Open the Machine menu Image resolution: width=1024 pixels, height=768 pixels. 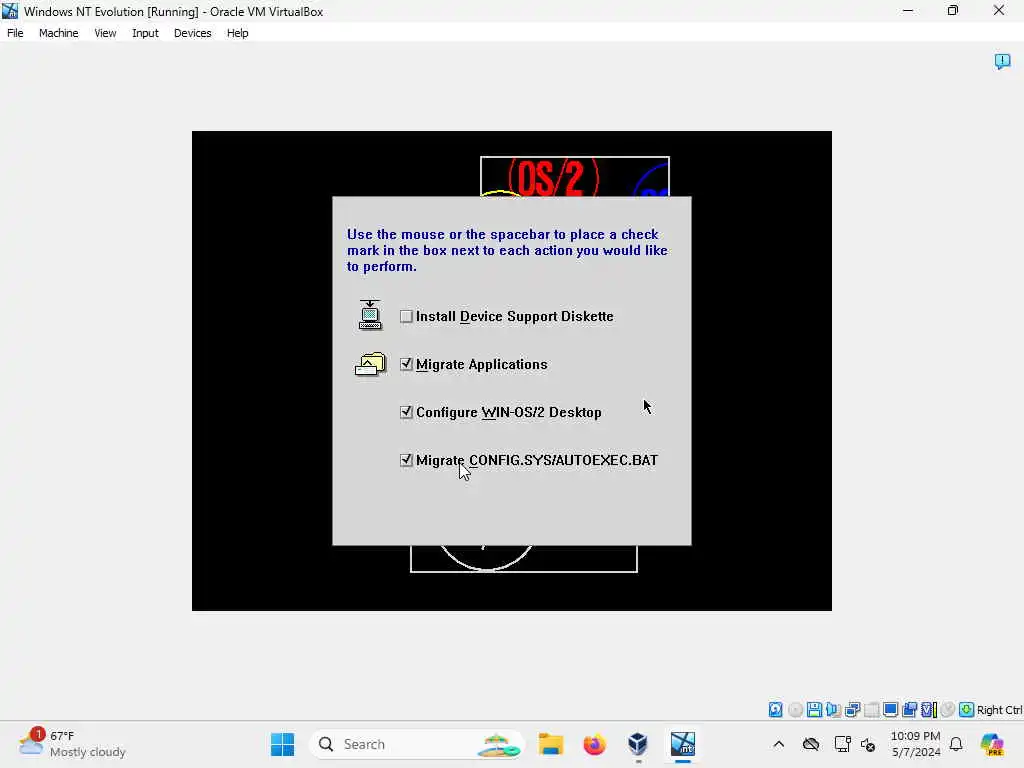[x=58, y=33]
